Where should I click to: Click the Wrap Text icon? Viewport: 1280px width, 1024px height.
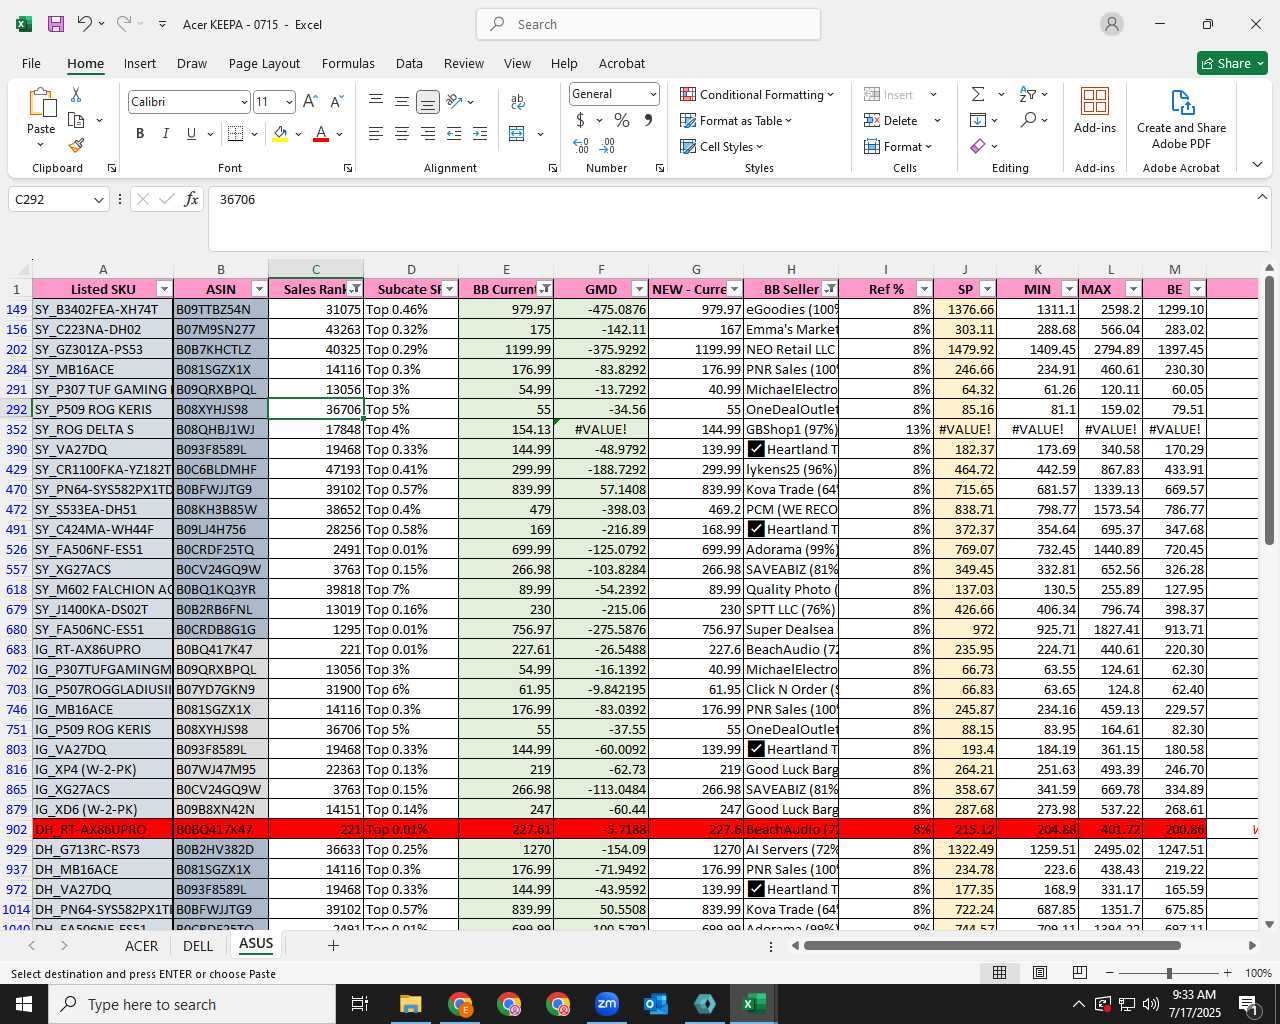click(518, 102)
